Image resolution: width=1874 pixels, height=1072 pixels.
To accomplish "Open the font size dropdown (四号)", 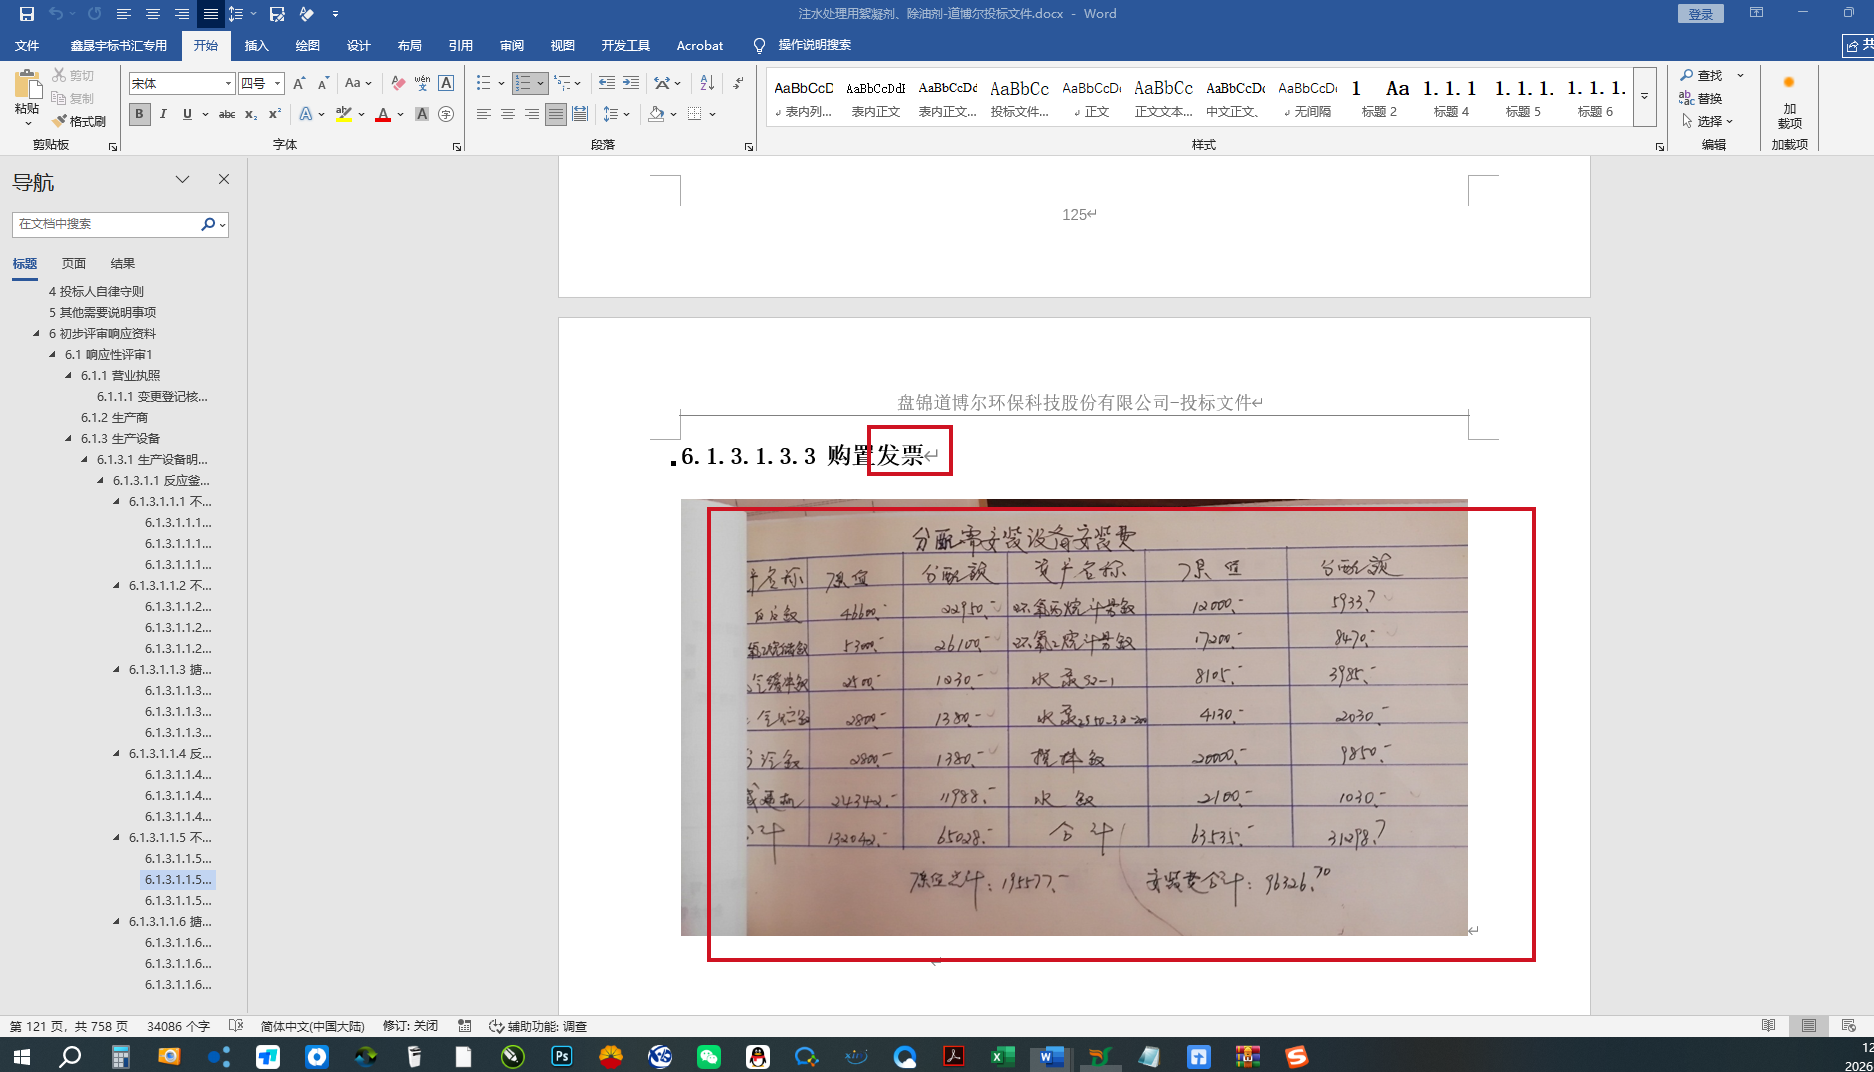I will pyautogui.click(x=277, y=83).
